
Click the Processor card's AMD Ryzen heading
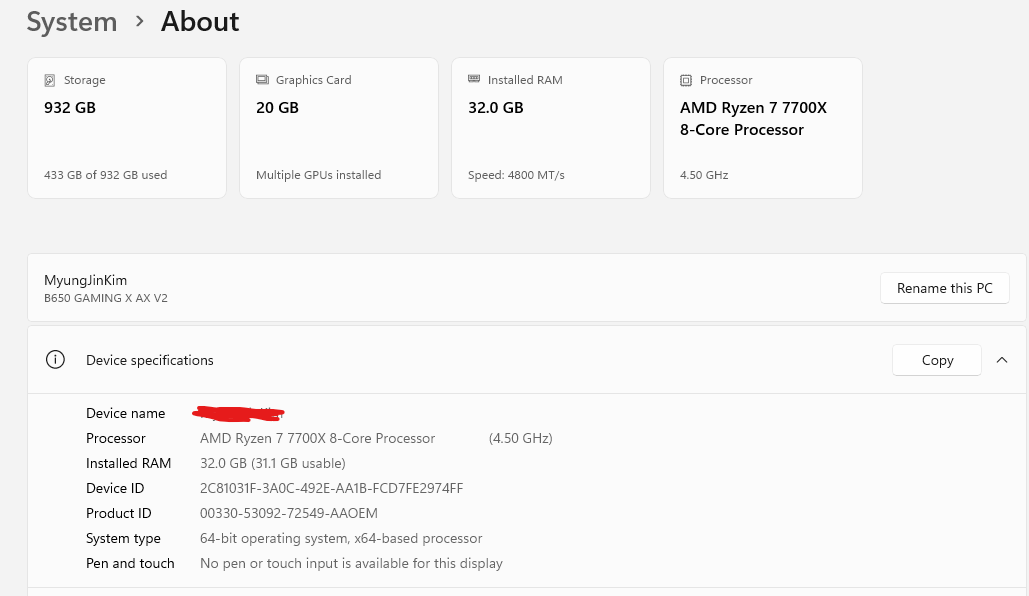[753, 118]
